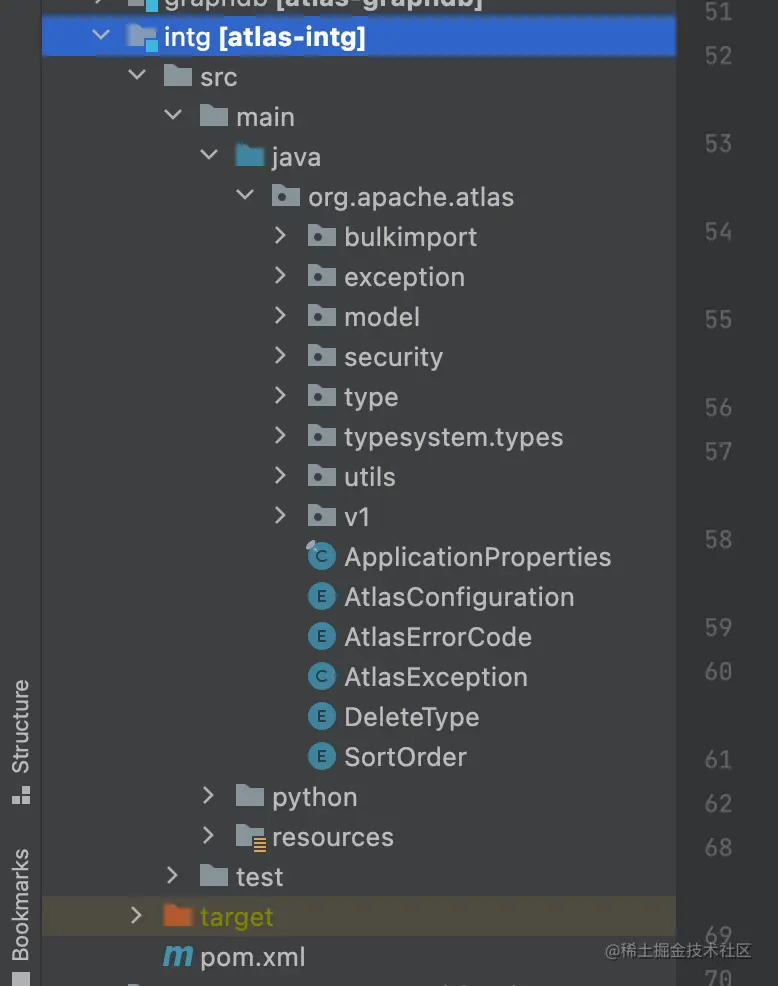The width and height of the screenshot is (778, 986).
Task: Click the org.apache.atlas package icon
Action: click(286, 196)
